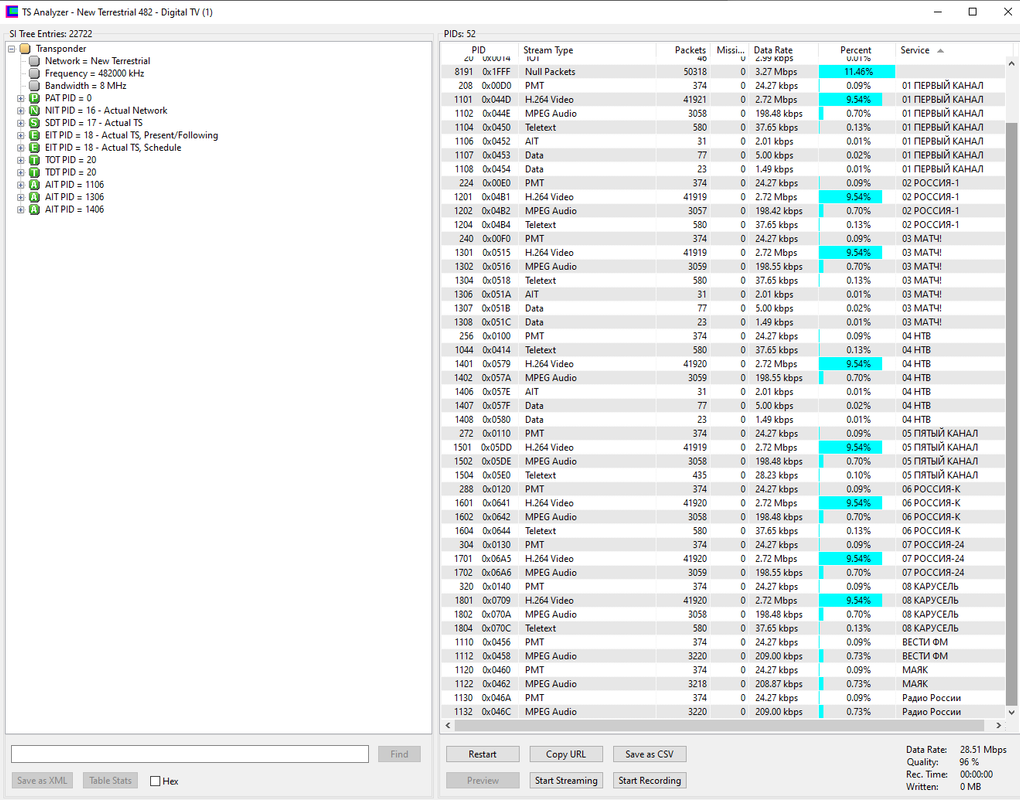1020x800 pixels.
Task: Select Network = New Terrestrial entry
Action: [98, 61]
